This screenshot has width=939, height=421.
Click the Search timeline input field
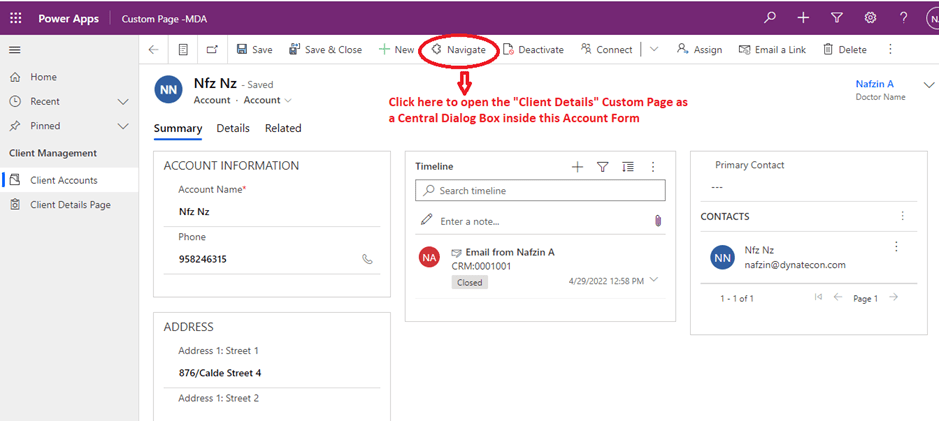540,191
